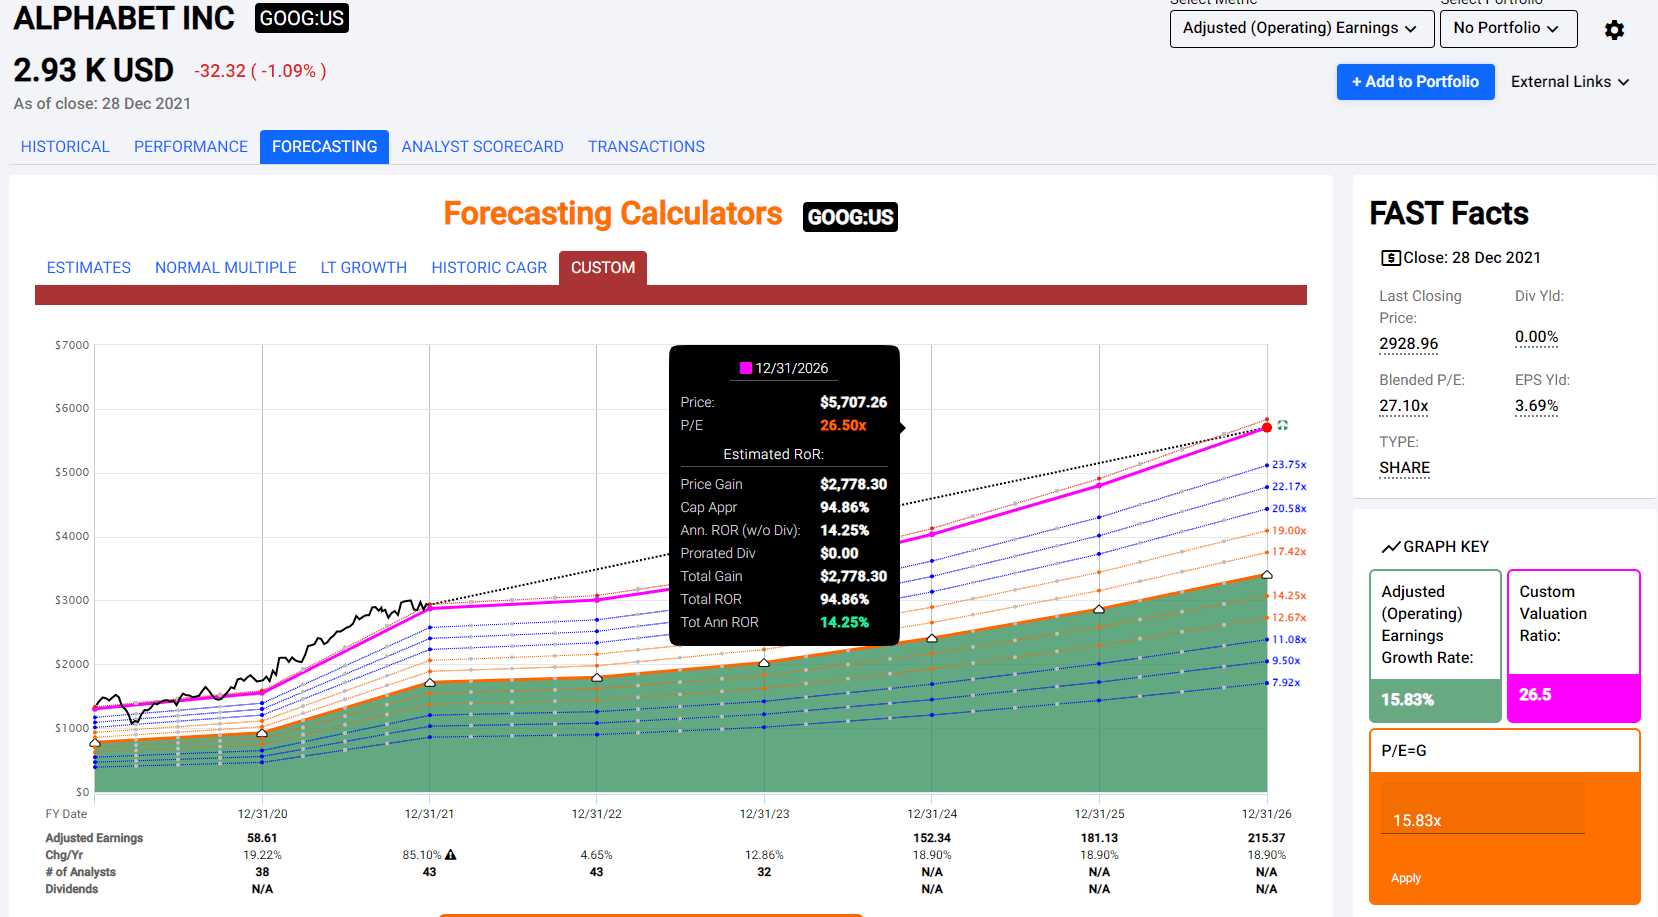The height and width of the screenshot is (917, 1658).
Task: Click the green 15.83% growth rate swatch
Action: click(x=1435, y=700)
